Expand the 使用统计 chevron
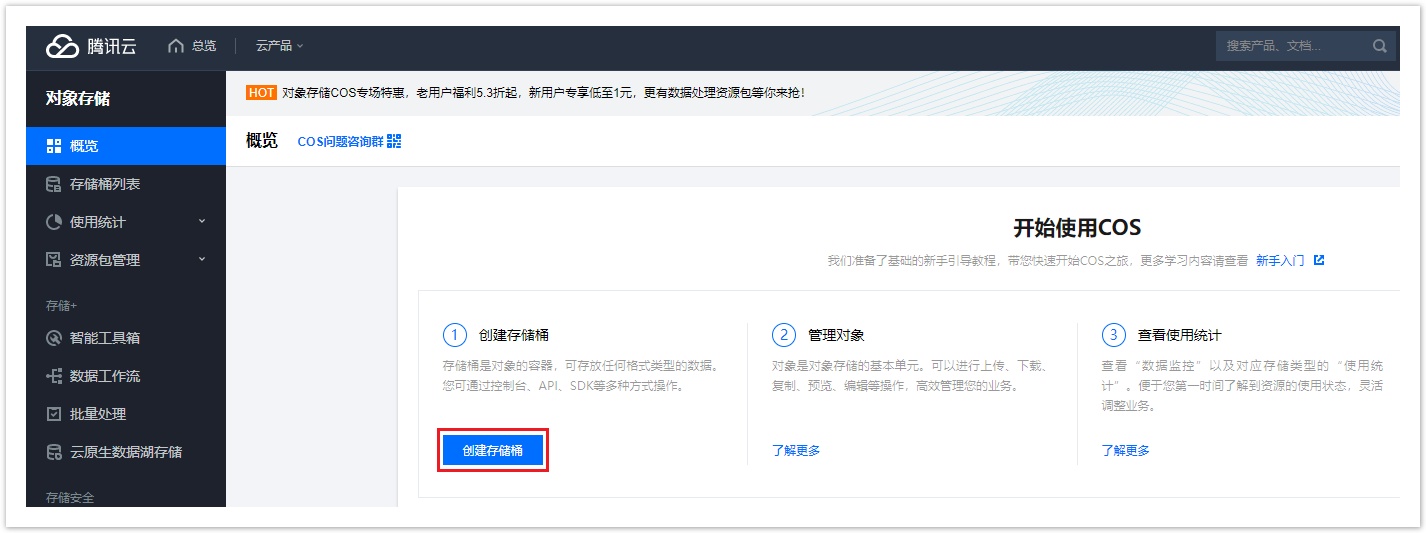Viewport: 1426px width, 533px height. tap(202, 221)
